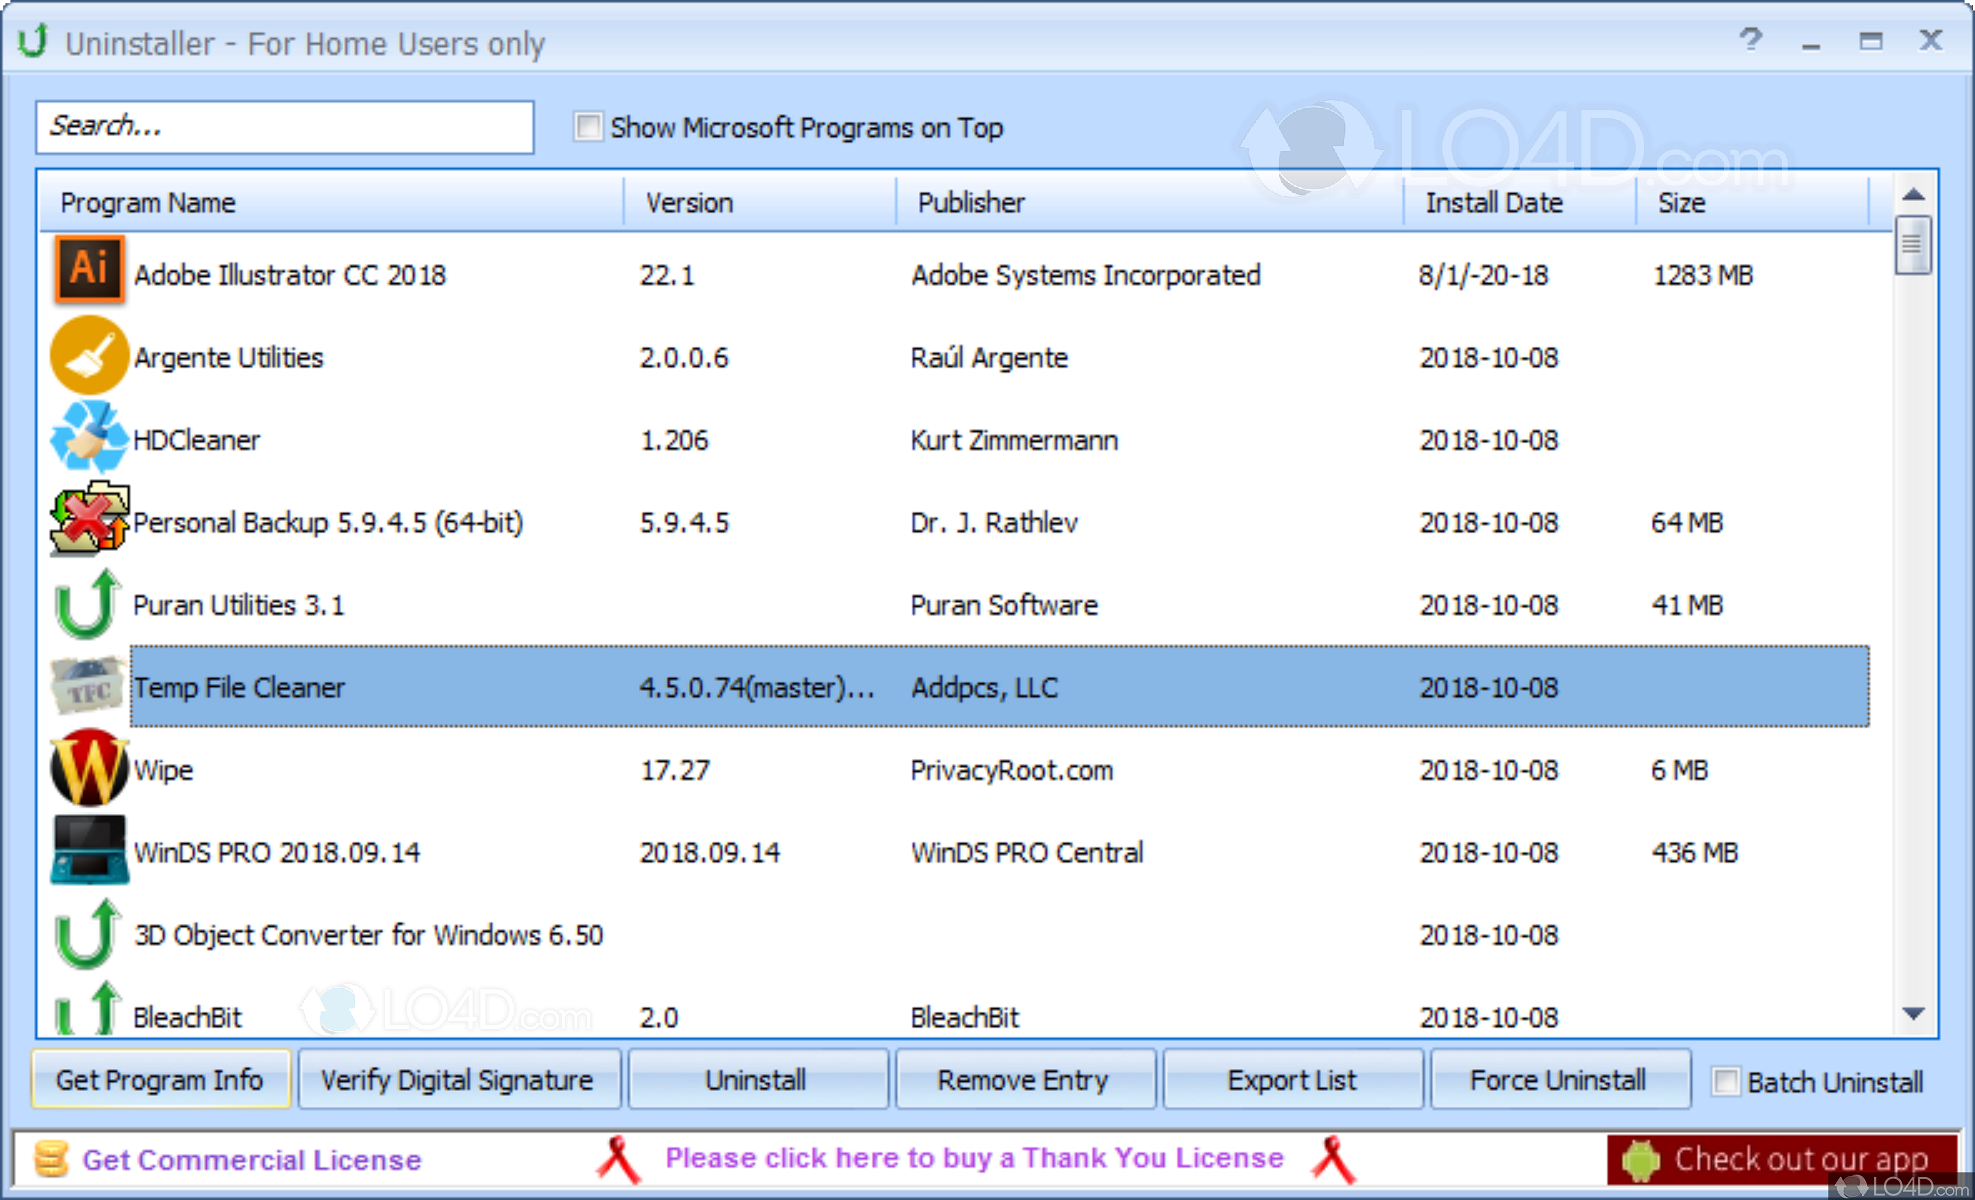The height and width of the screenshot is (1200, 1975).
Task: Select Temp File Cleaner name
Action: [239, 687]
